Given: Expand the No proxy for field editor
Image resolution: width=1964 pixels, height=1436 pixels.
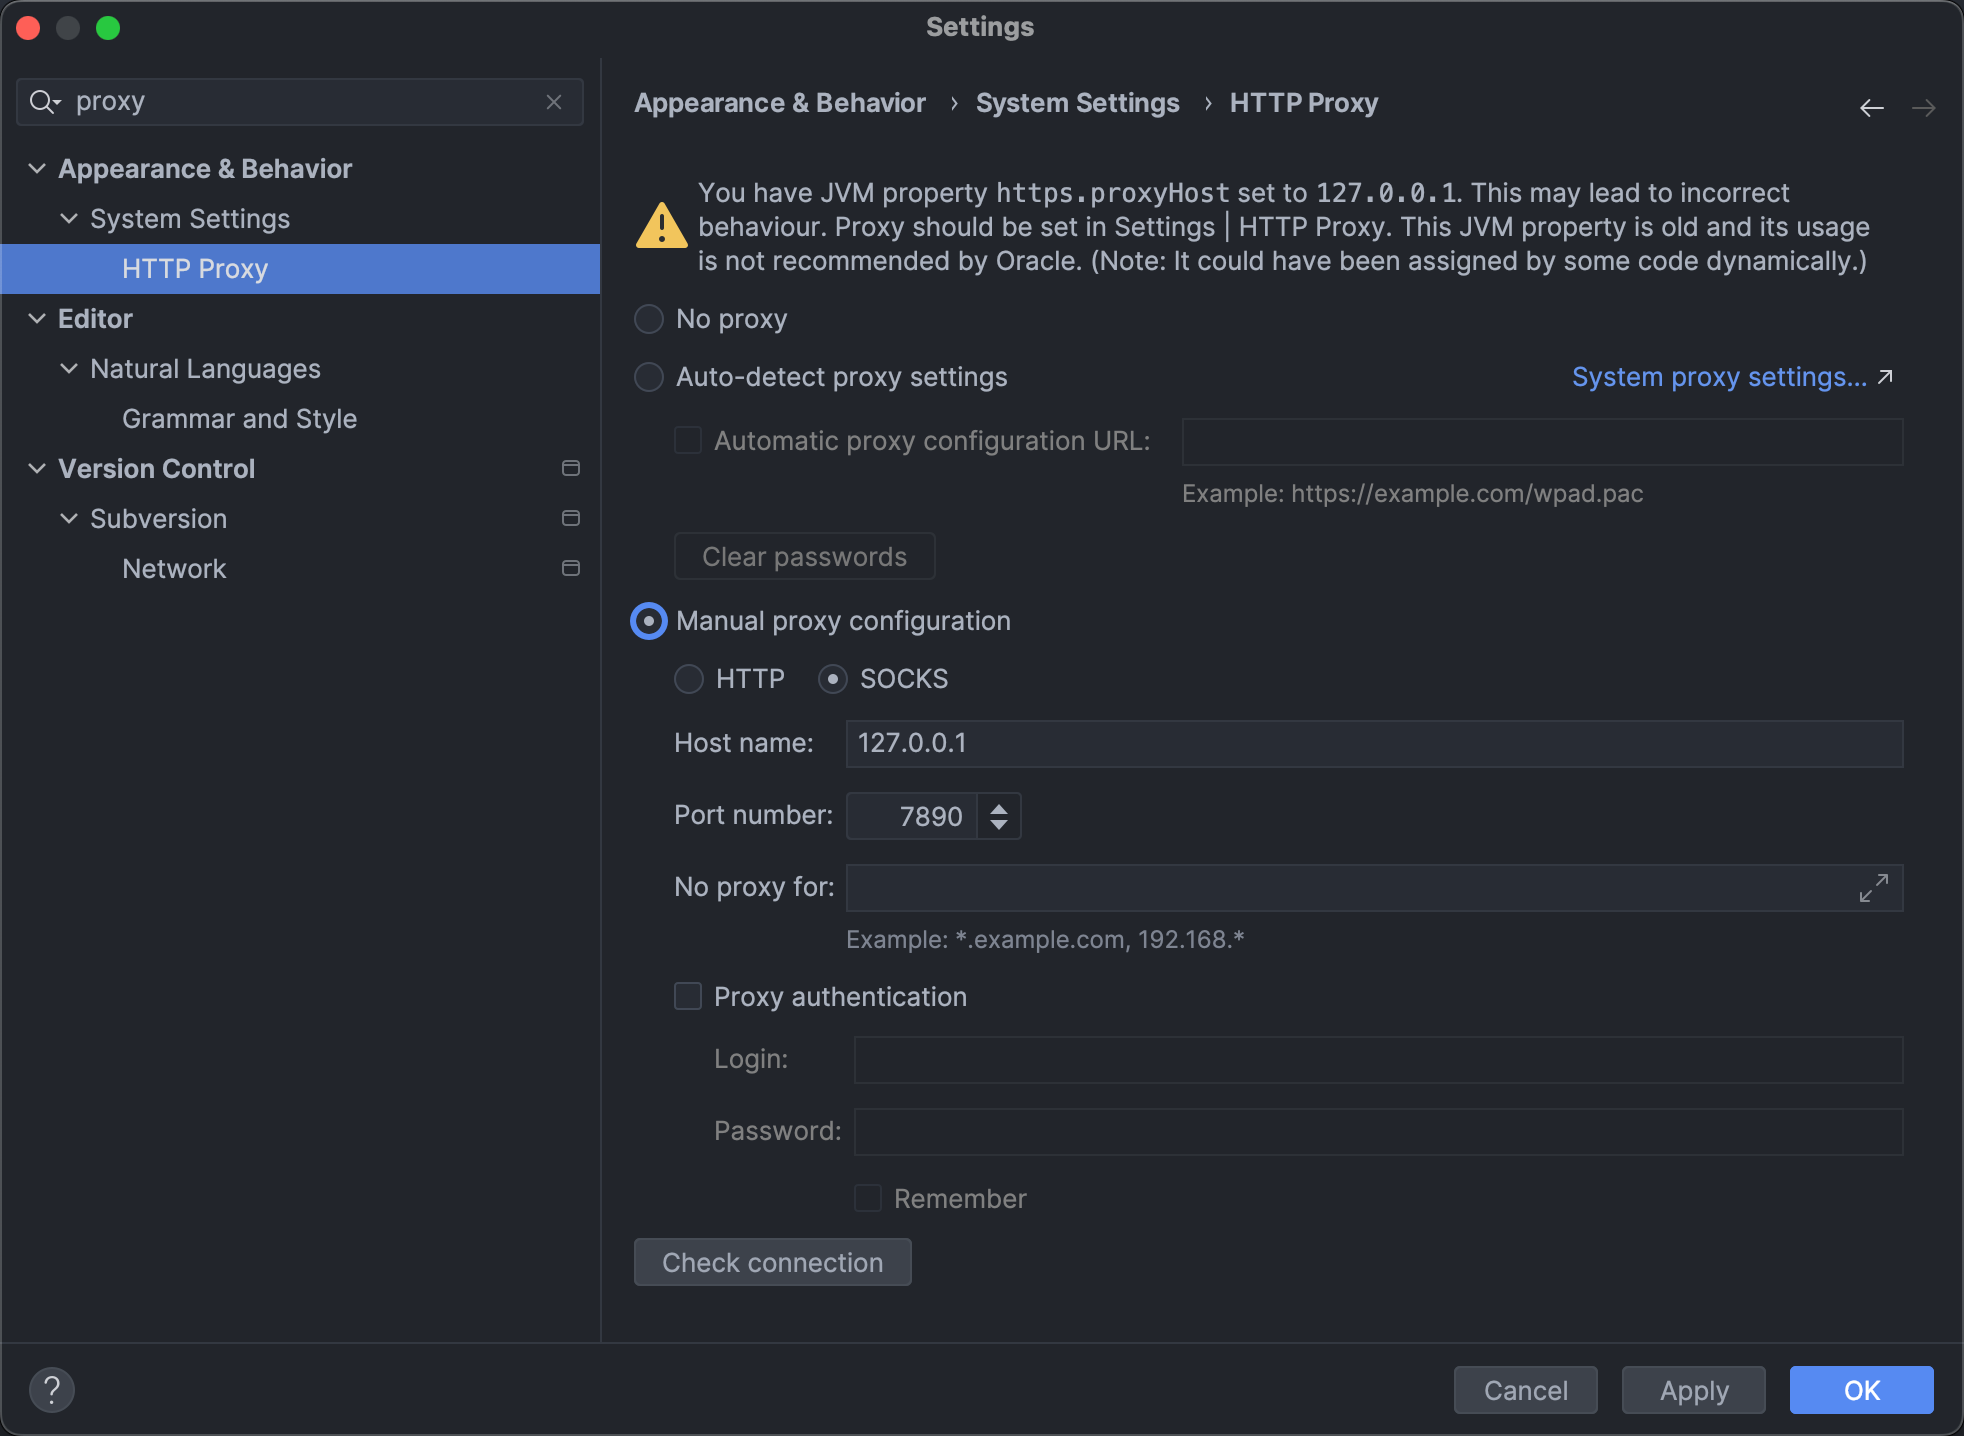Looking at the screenshot, I should (1873, 887).
